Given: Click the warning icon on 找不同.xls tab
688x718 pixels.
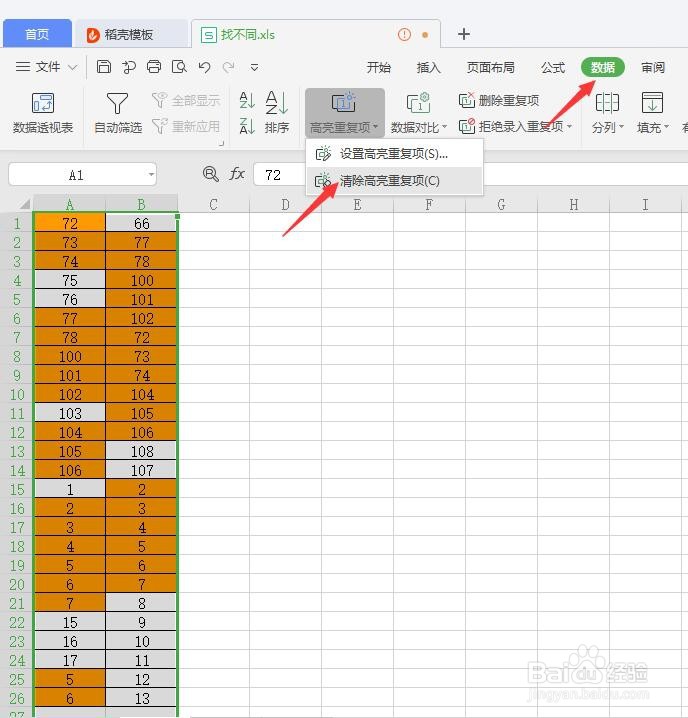Looking at the screenshot, I should (404, 34).
